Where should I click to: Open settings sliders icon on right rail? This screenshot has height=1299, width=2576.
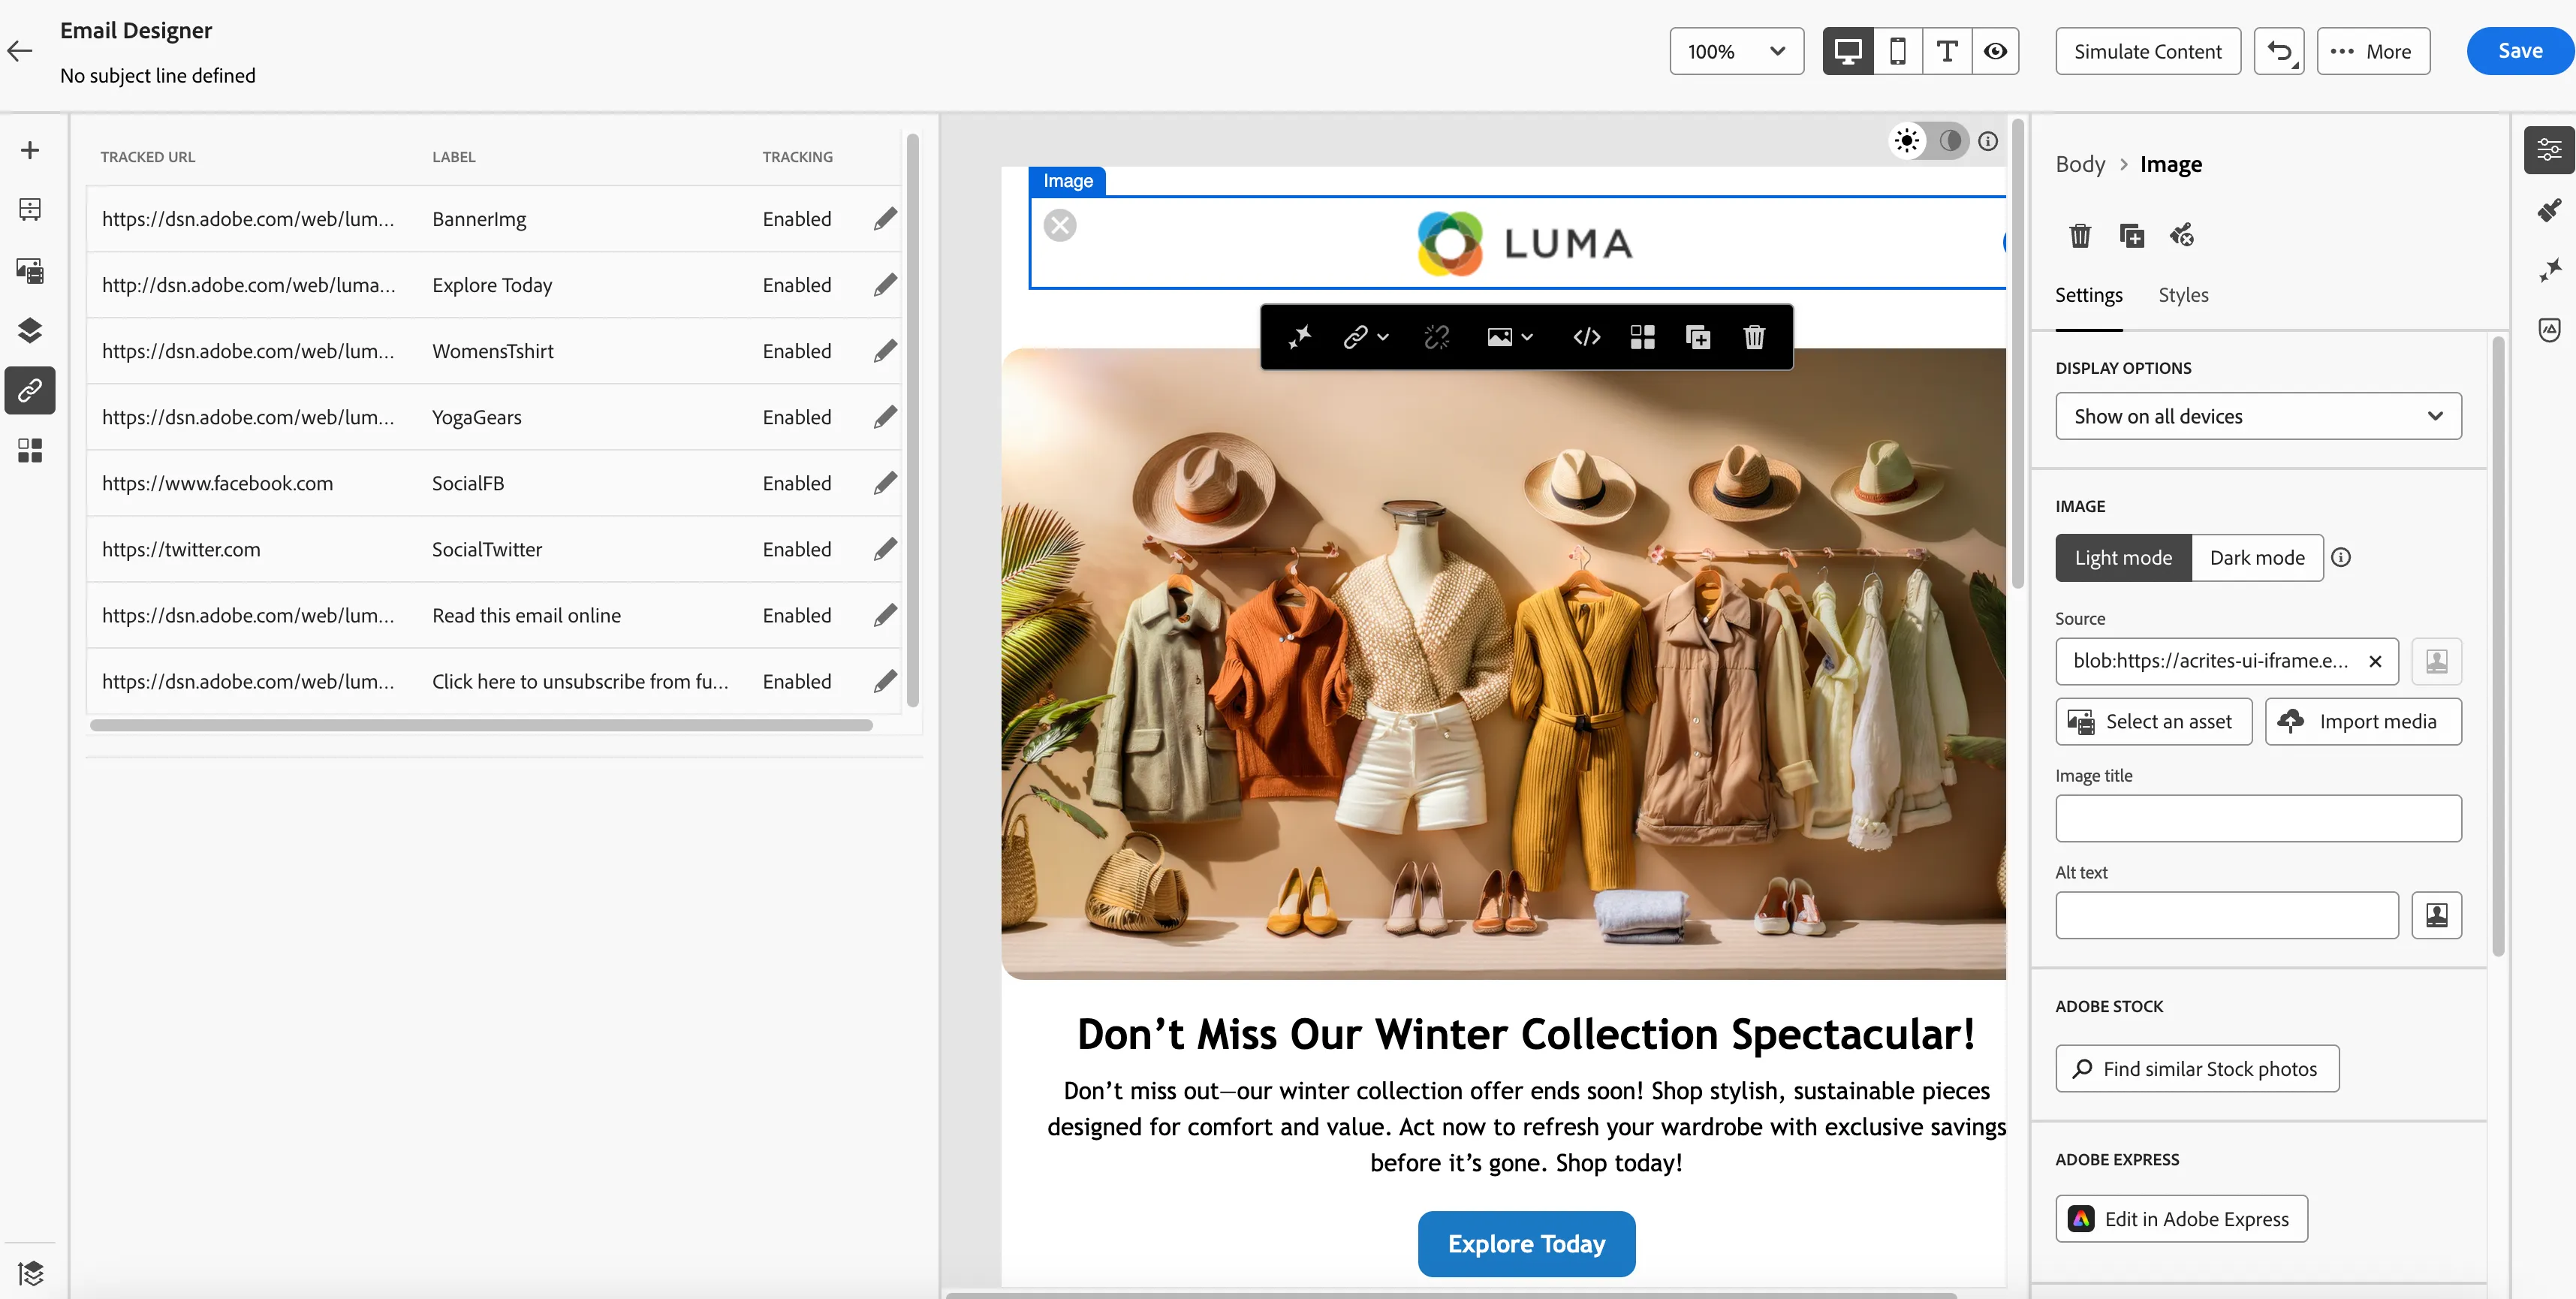(2549, 150)
